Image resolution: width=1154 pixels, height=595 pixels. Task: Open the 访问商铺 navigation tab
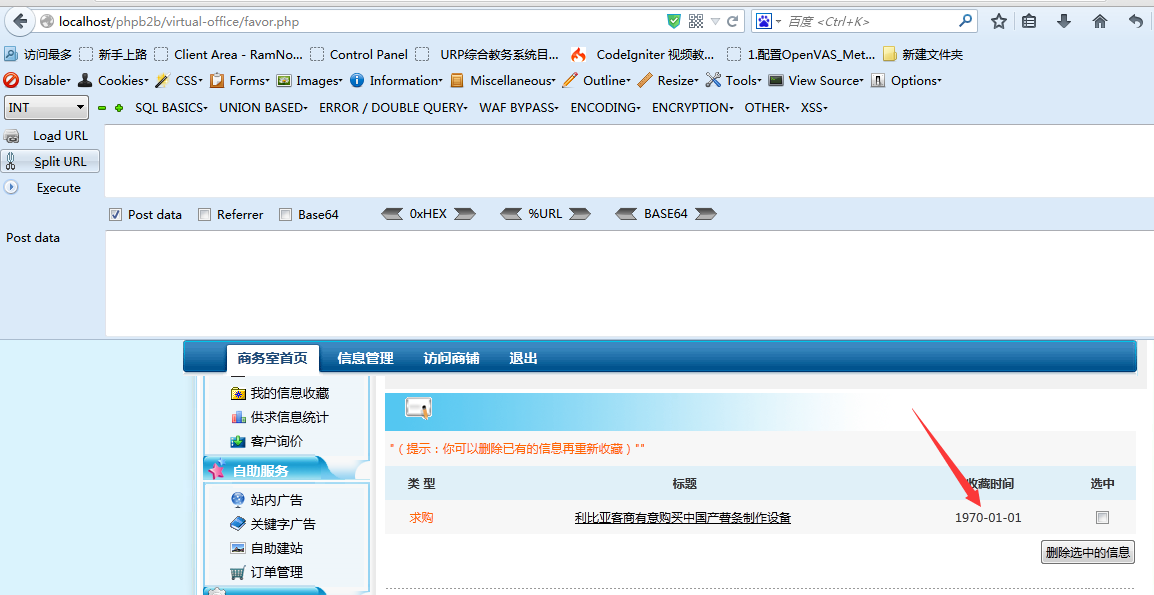pyautogui.click(x=451, y=358)
